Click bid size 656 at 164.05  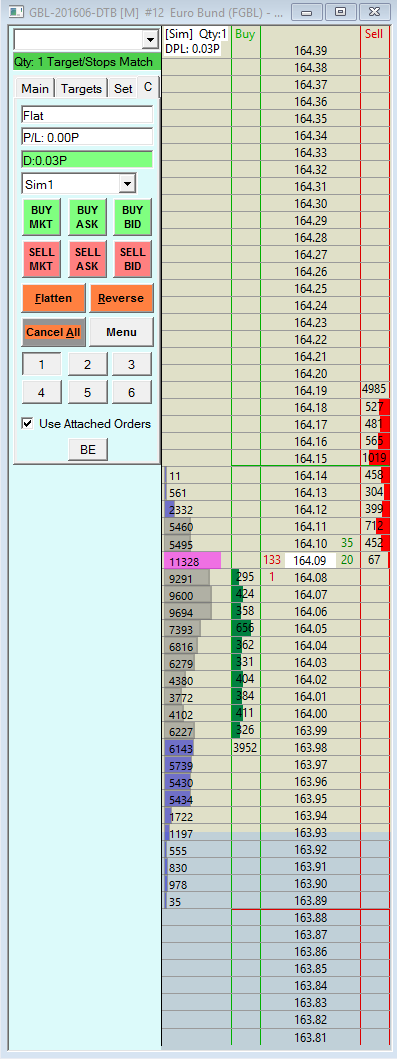click(245, 628)
